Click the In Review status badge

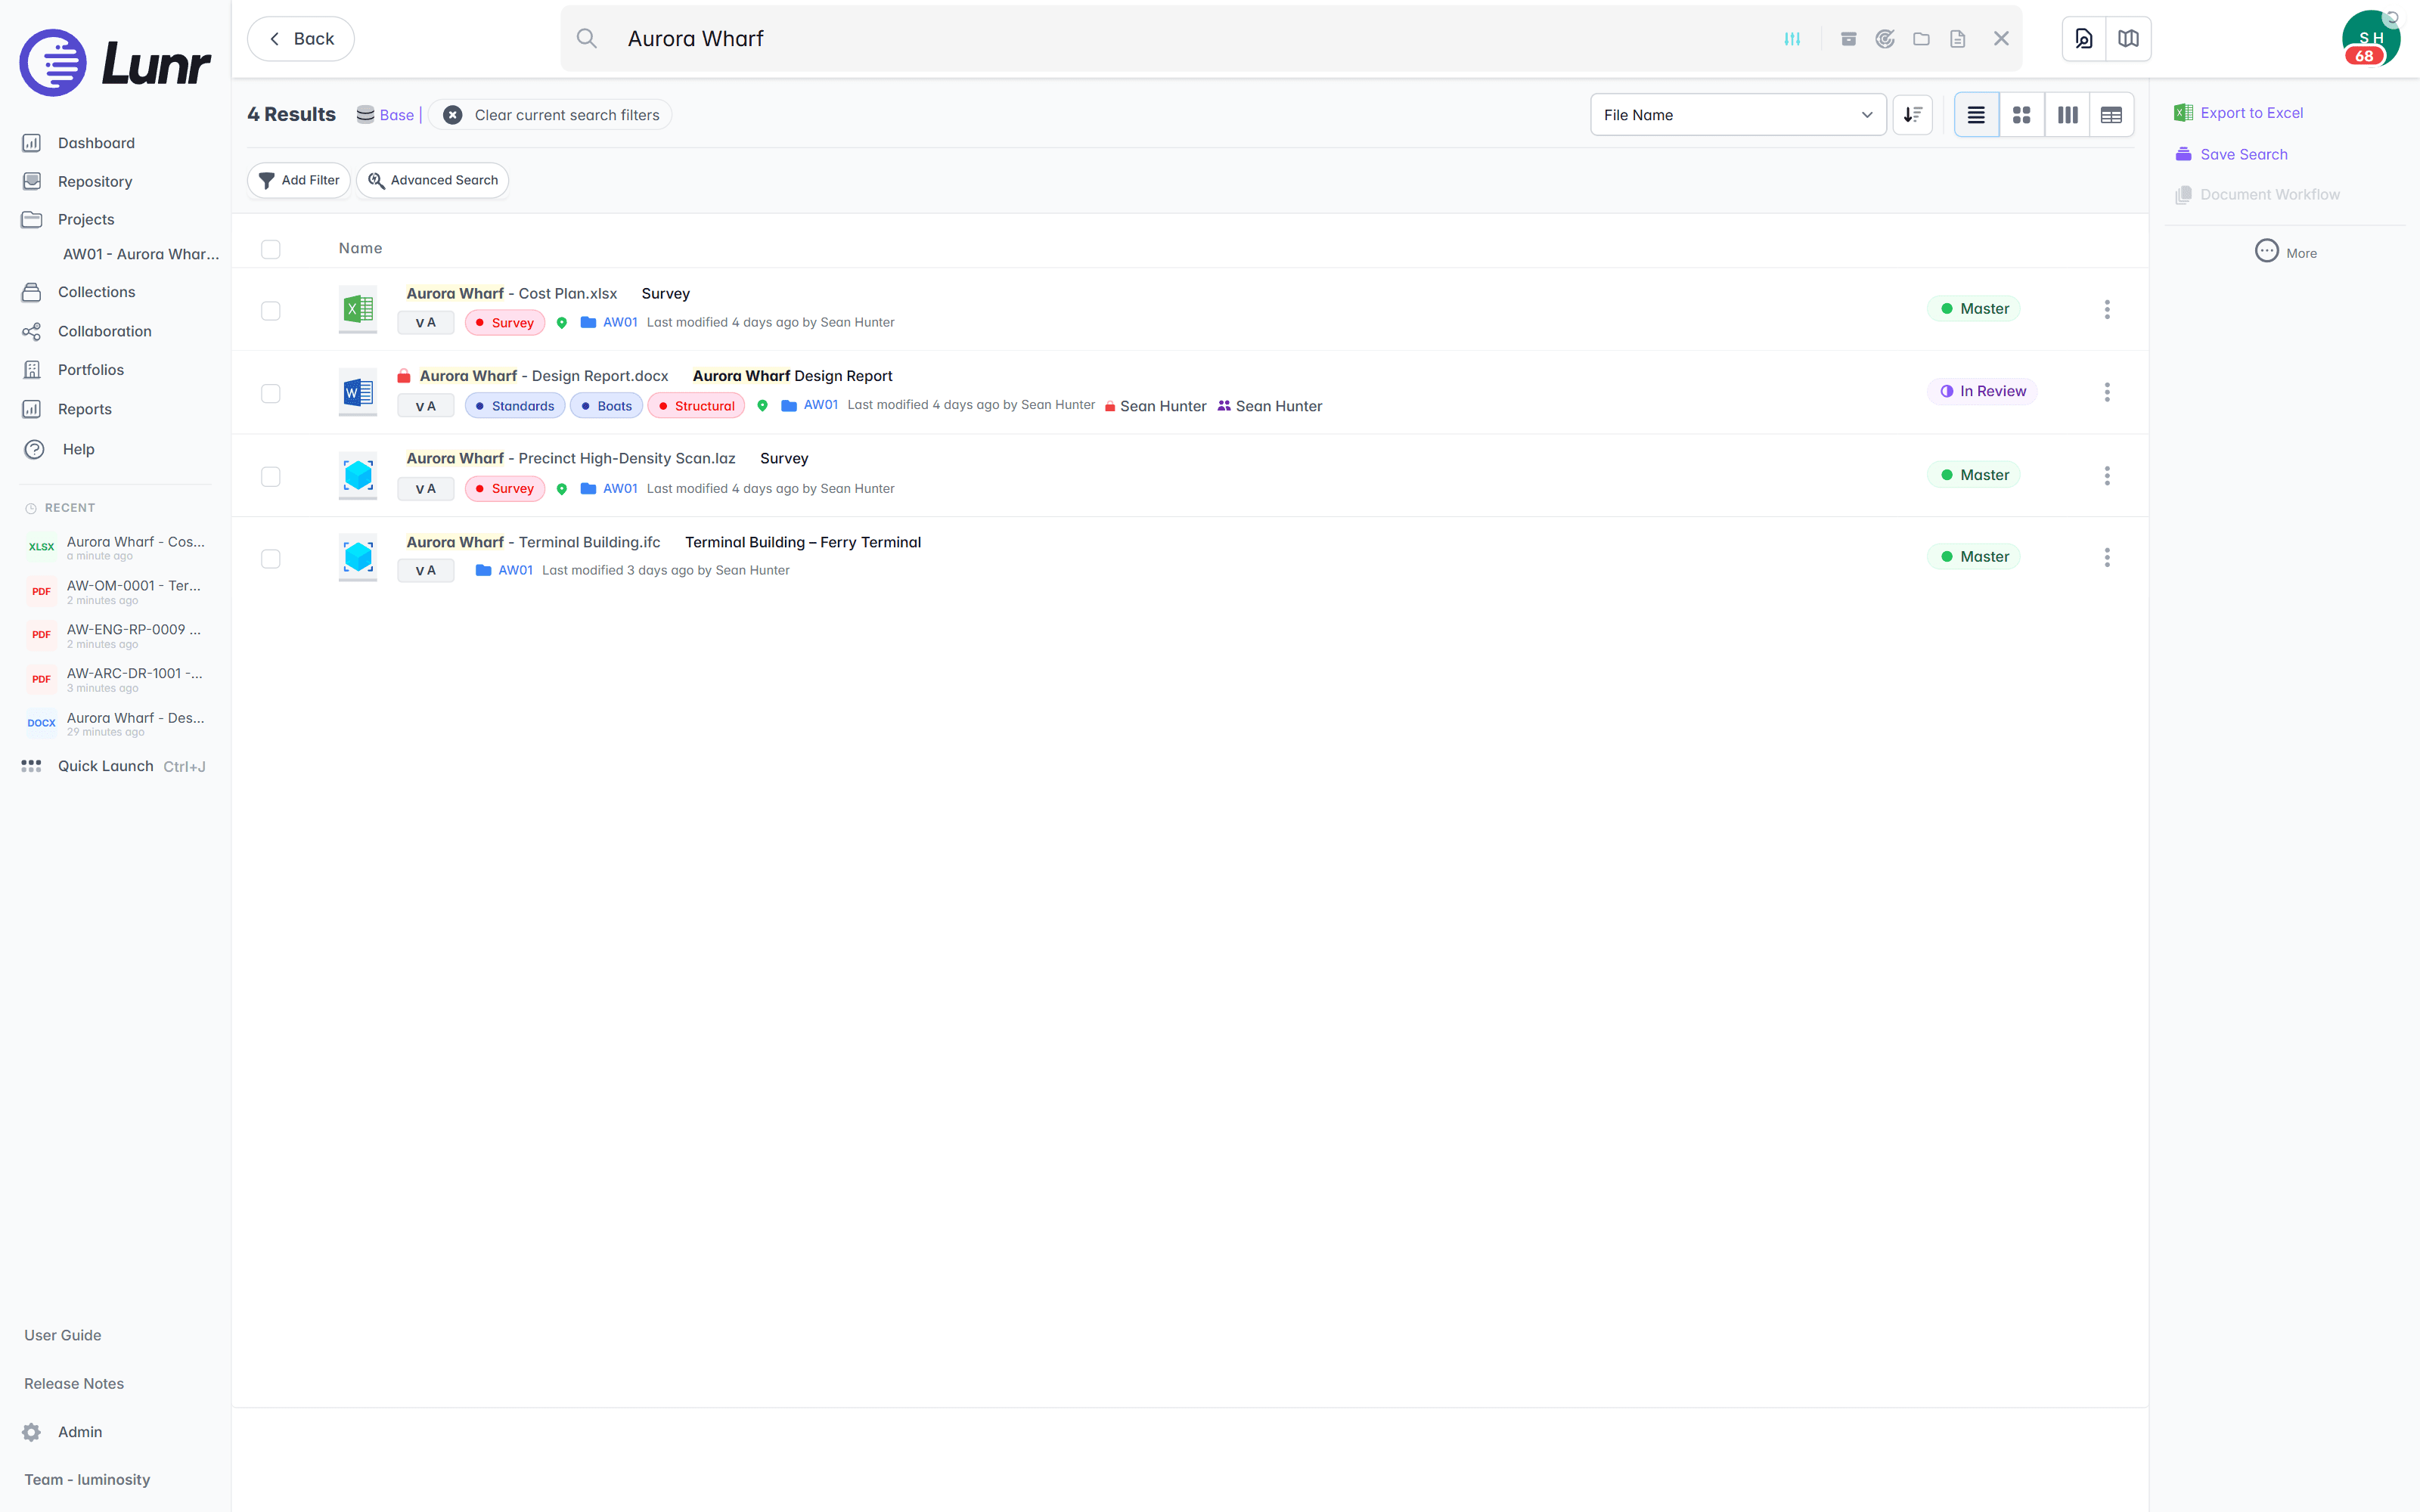(x=1982, y=391)
